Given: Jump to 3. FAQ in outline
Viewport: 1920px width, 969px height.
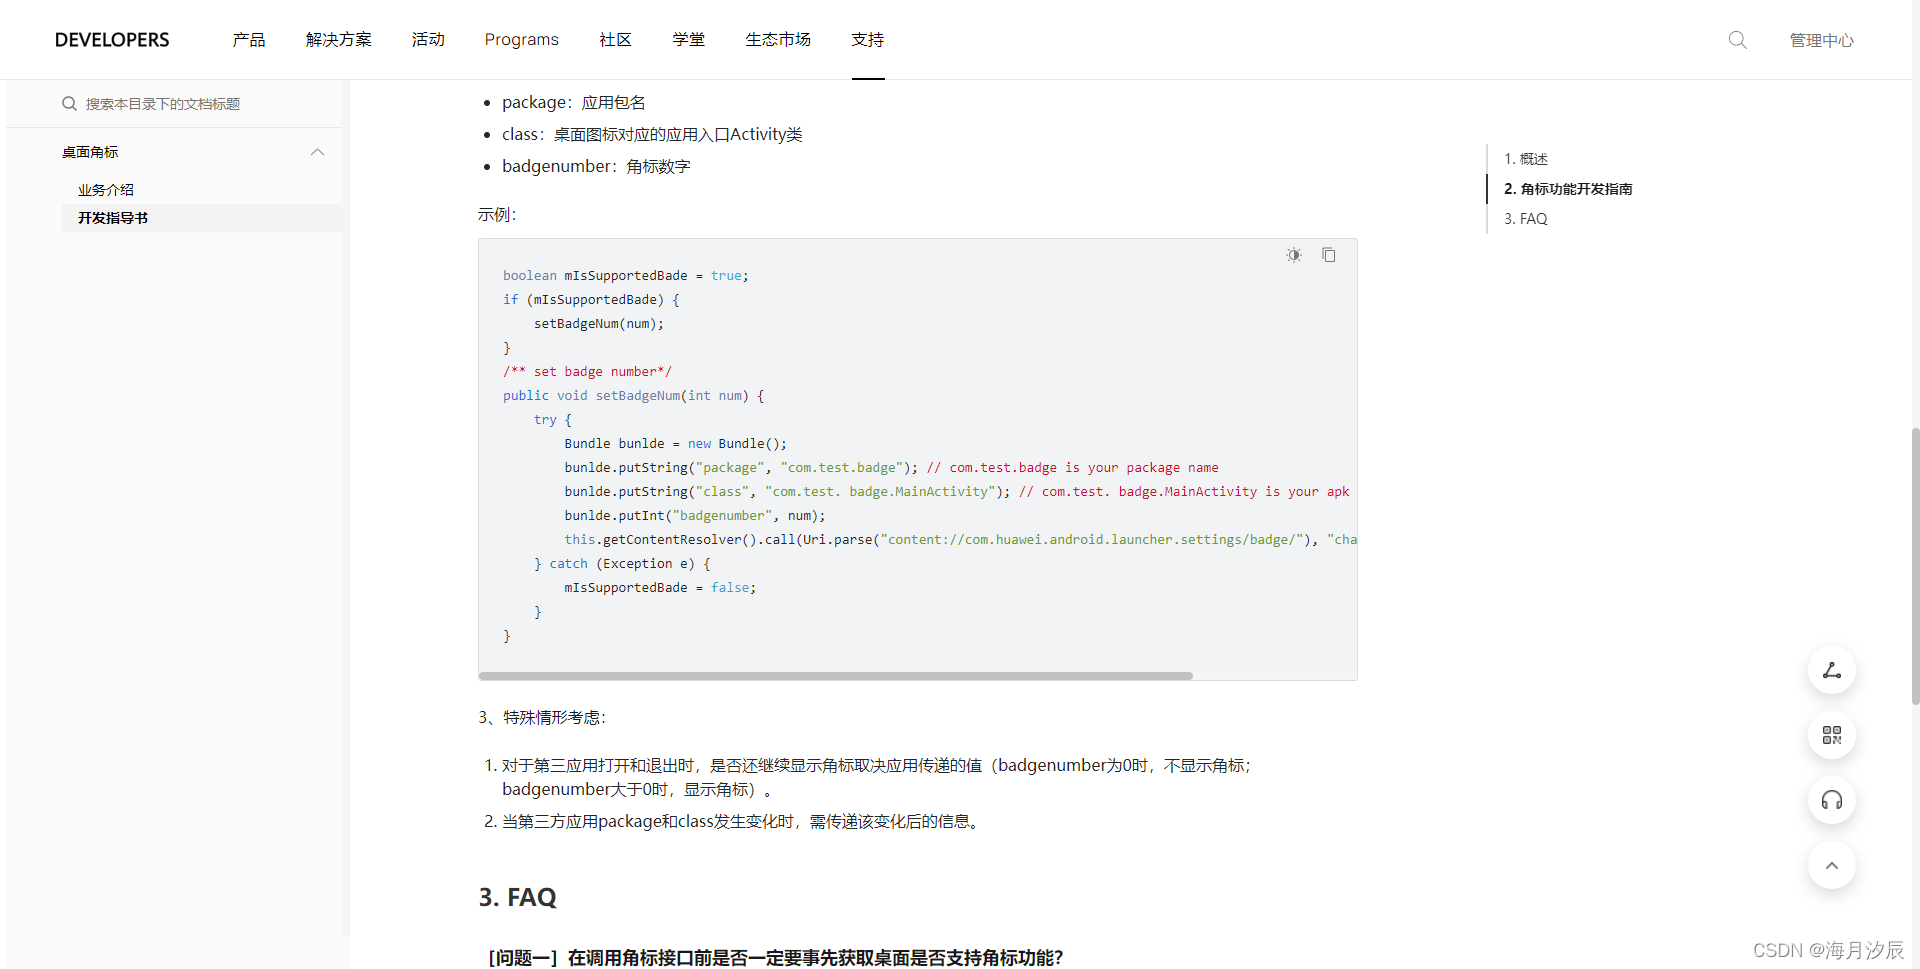Looking at the screenshot, I should (x=1526, y=219).
